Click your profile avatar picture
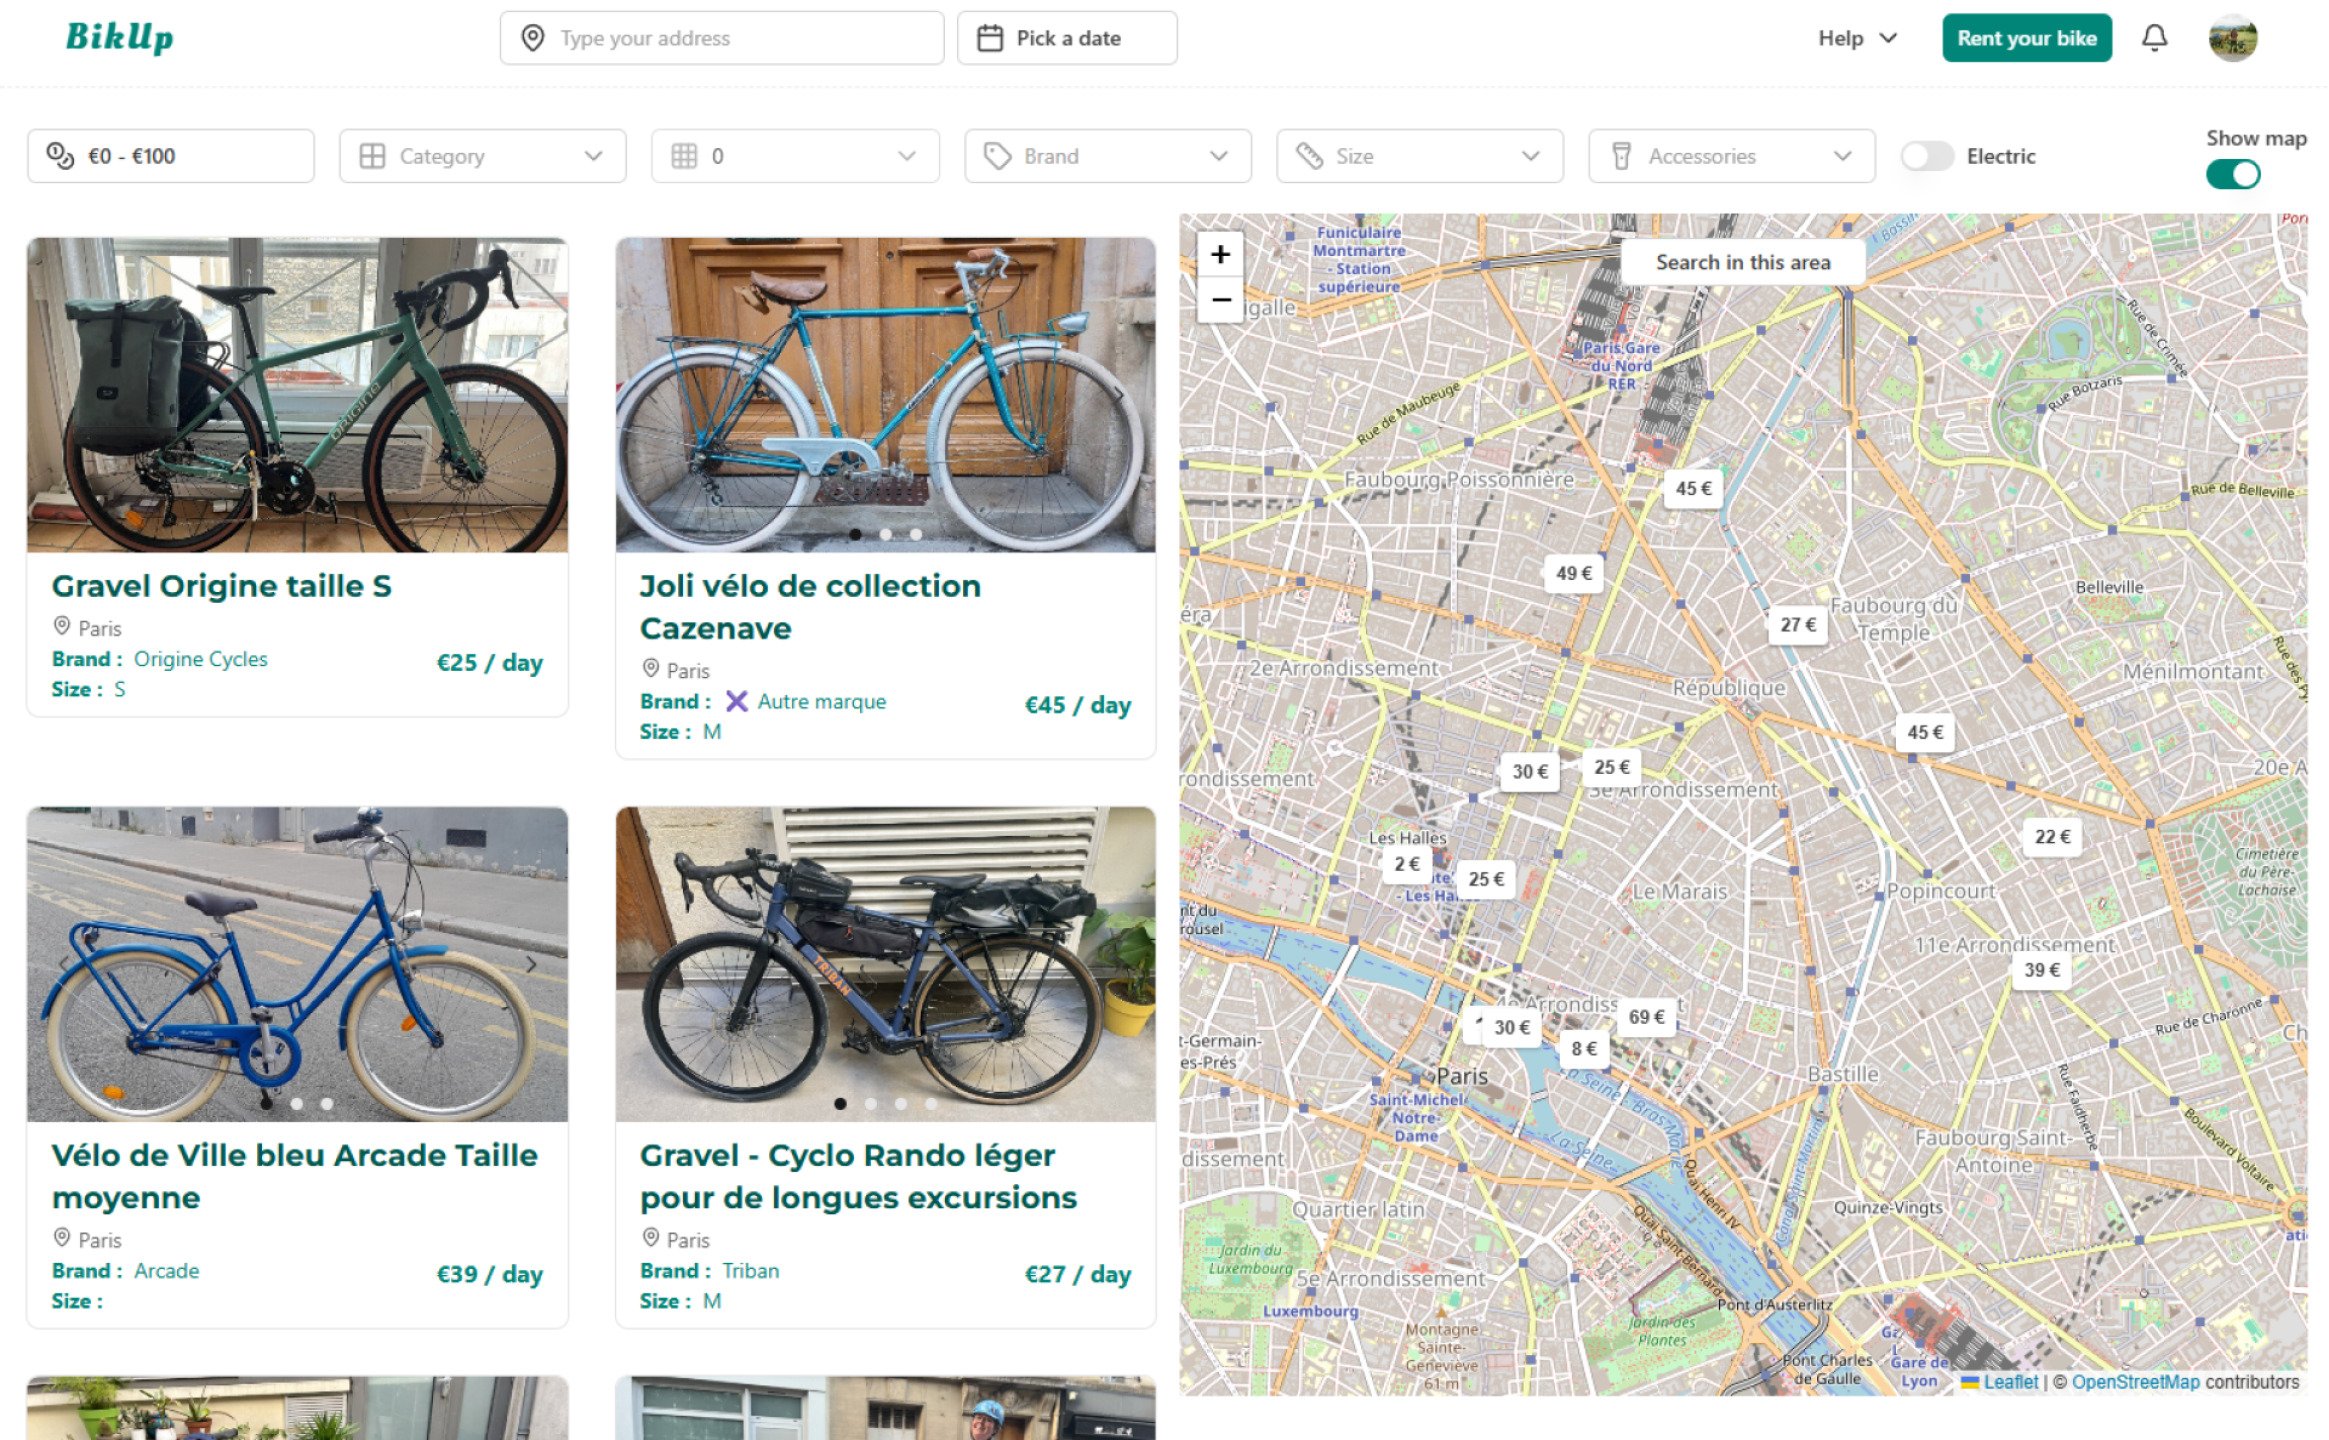Image resolution: width=2329 pixels, height=1440 pixels. point(2235,38)
